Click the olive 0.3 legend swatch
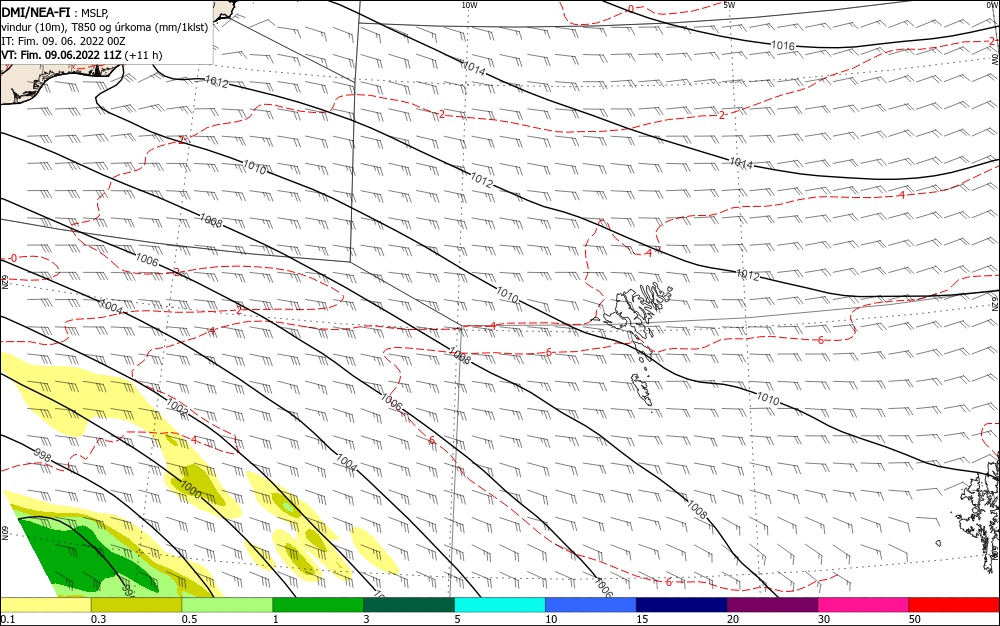The height and width of the screenshot is (626, 1000). coord(136,604)
